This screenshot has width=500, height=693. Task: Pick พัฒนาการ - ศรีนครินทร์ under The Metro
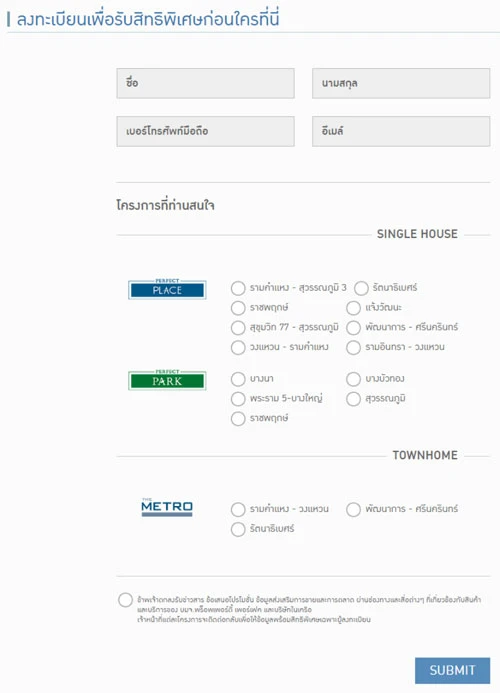point(353,510)
